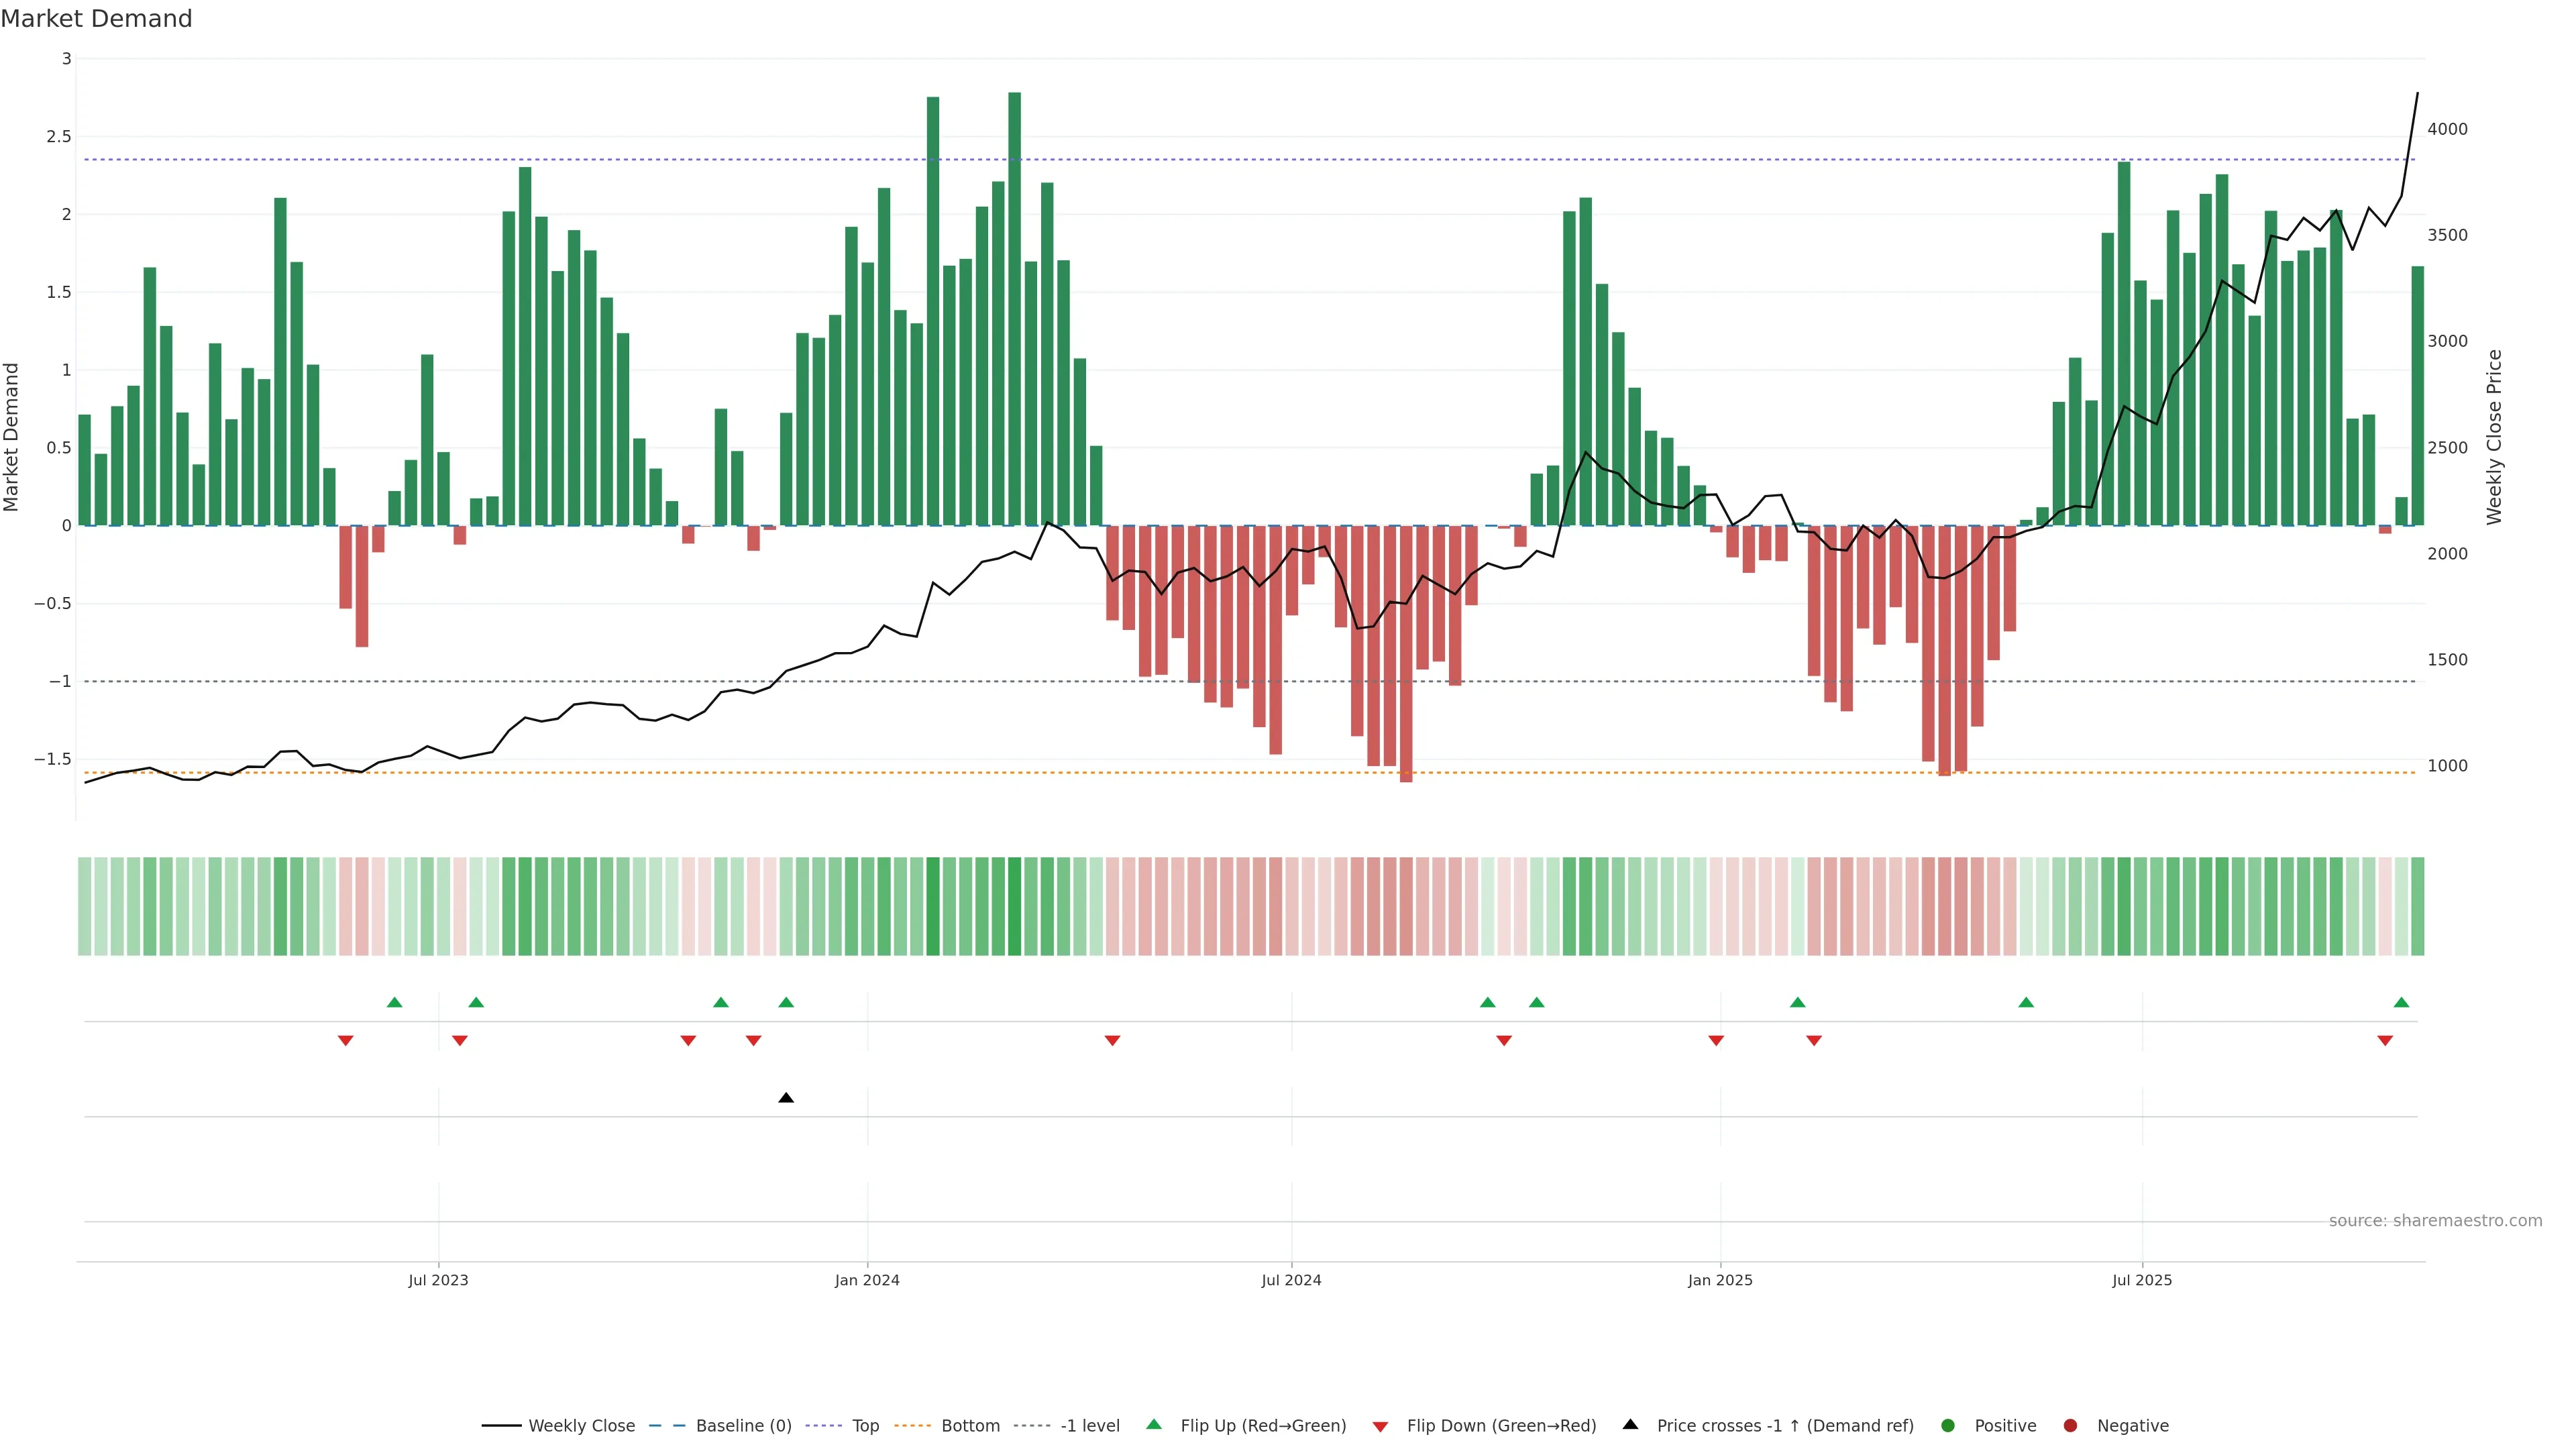
Task: Click the Jul 2025 x-axis label
Action: [x=2142, y=1280]
